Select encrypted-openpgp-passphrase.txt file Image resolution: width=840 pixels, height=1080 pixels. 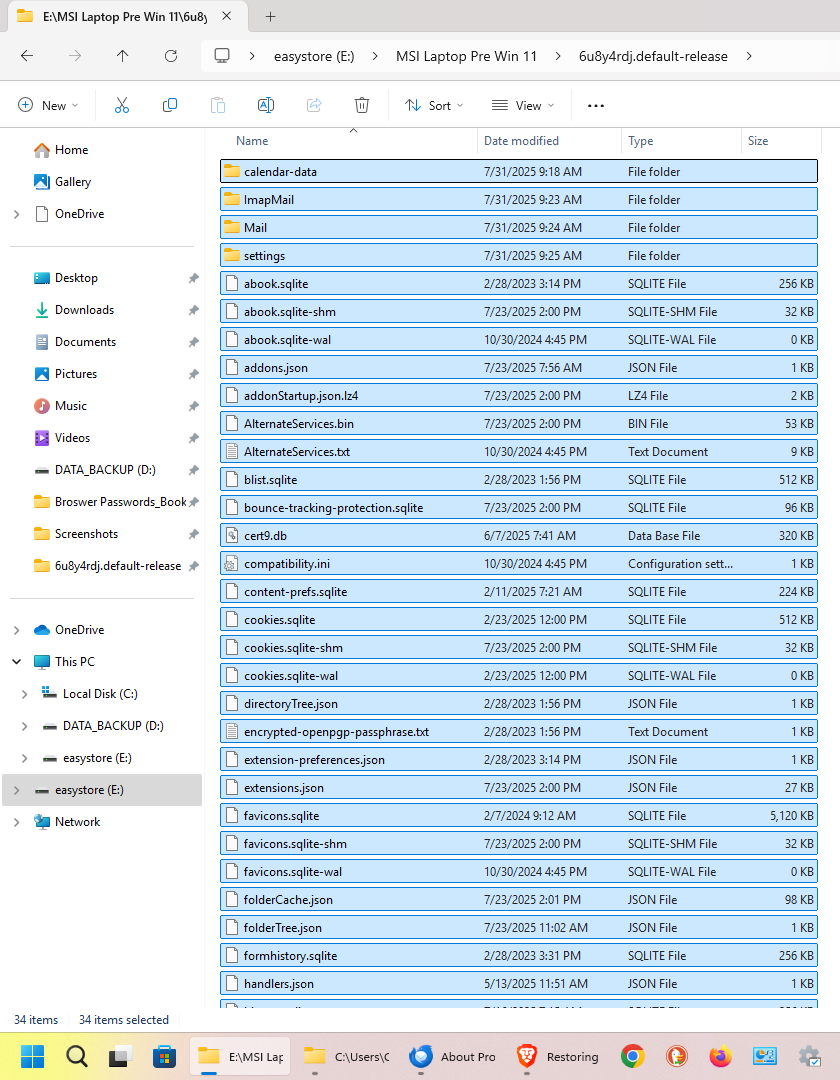click(518, 731)
